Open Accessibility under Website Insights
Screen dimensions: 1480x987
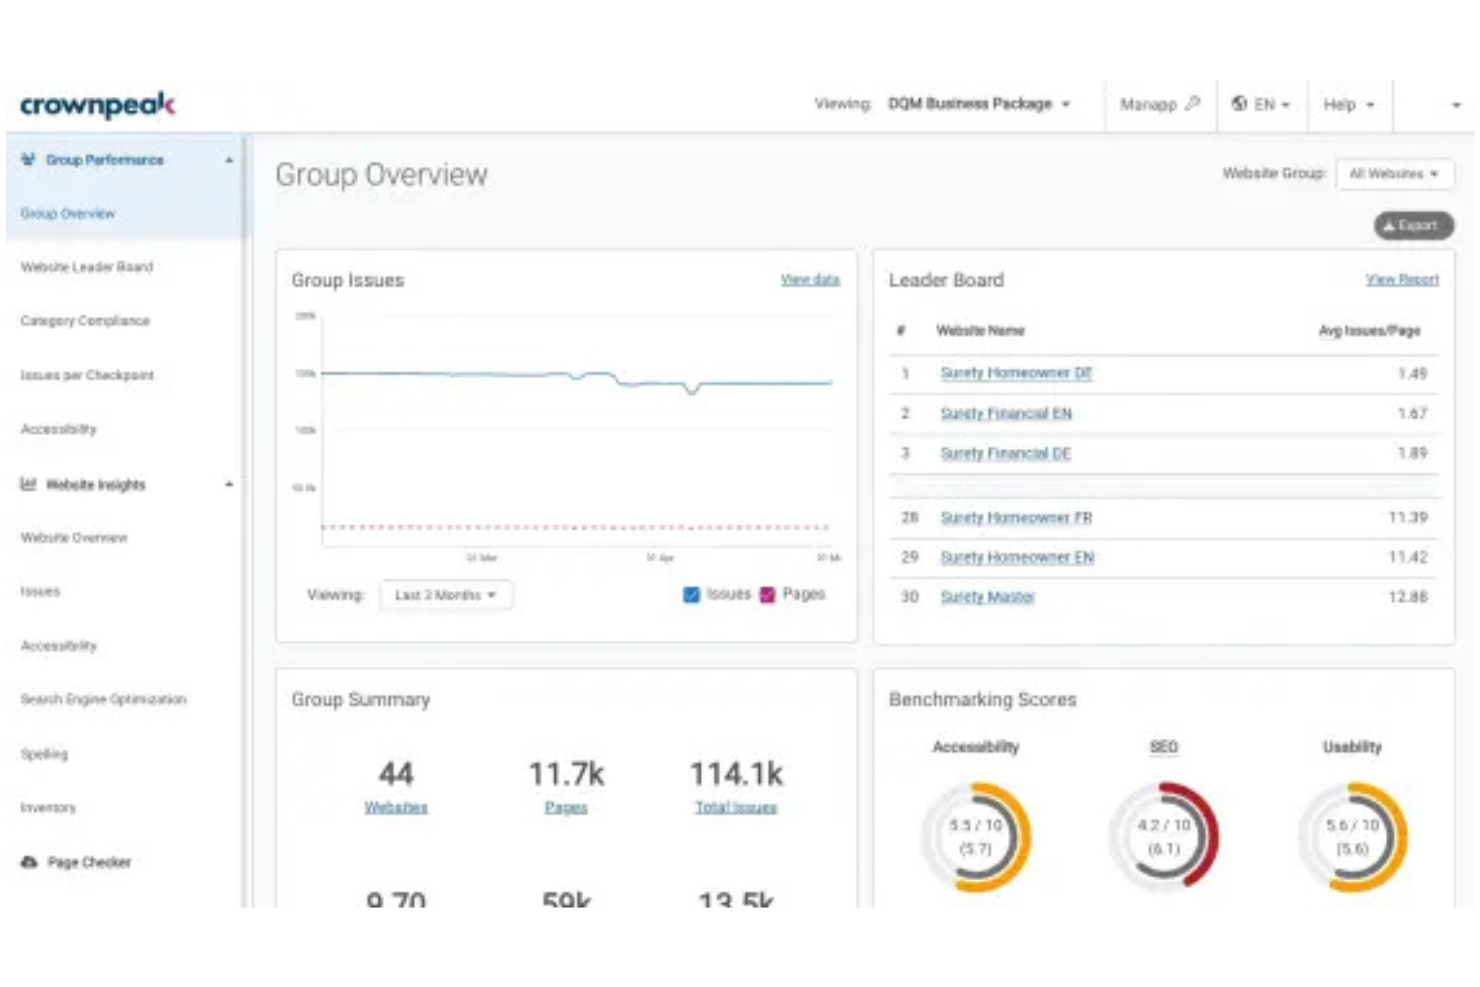(58, 645)
